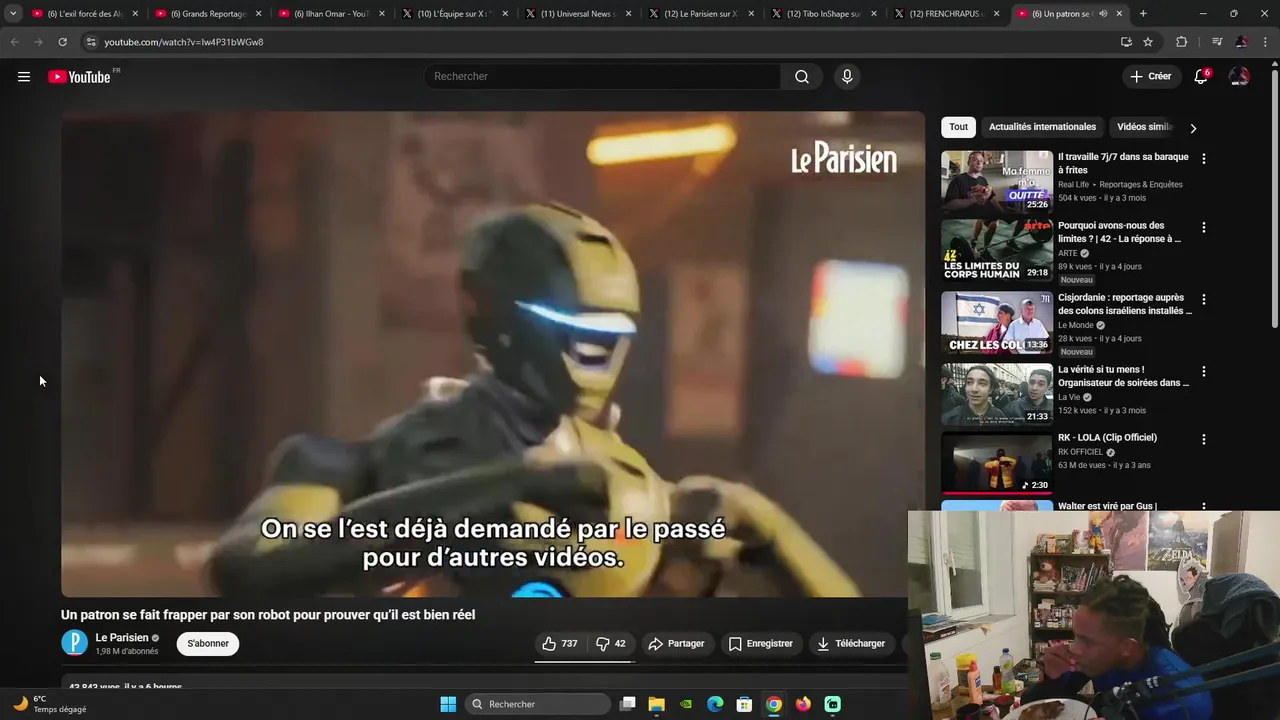Open the Le Parisien channel avatar

[x=75, y=643]
